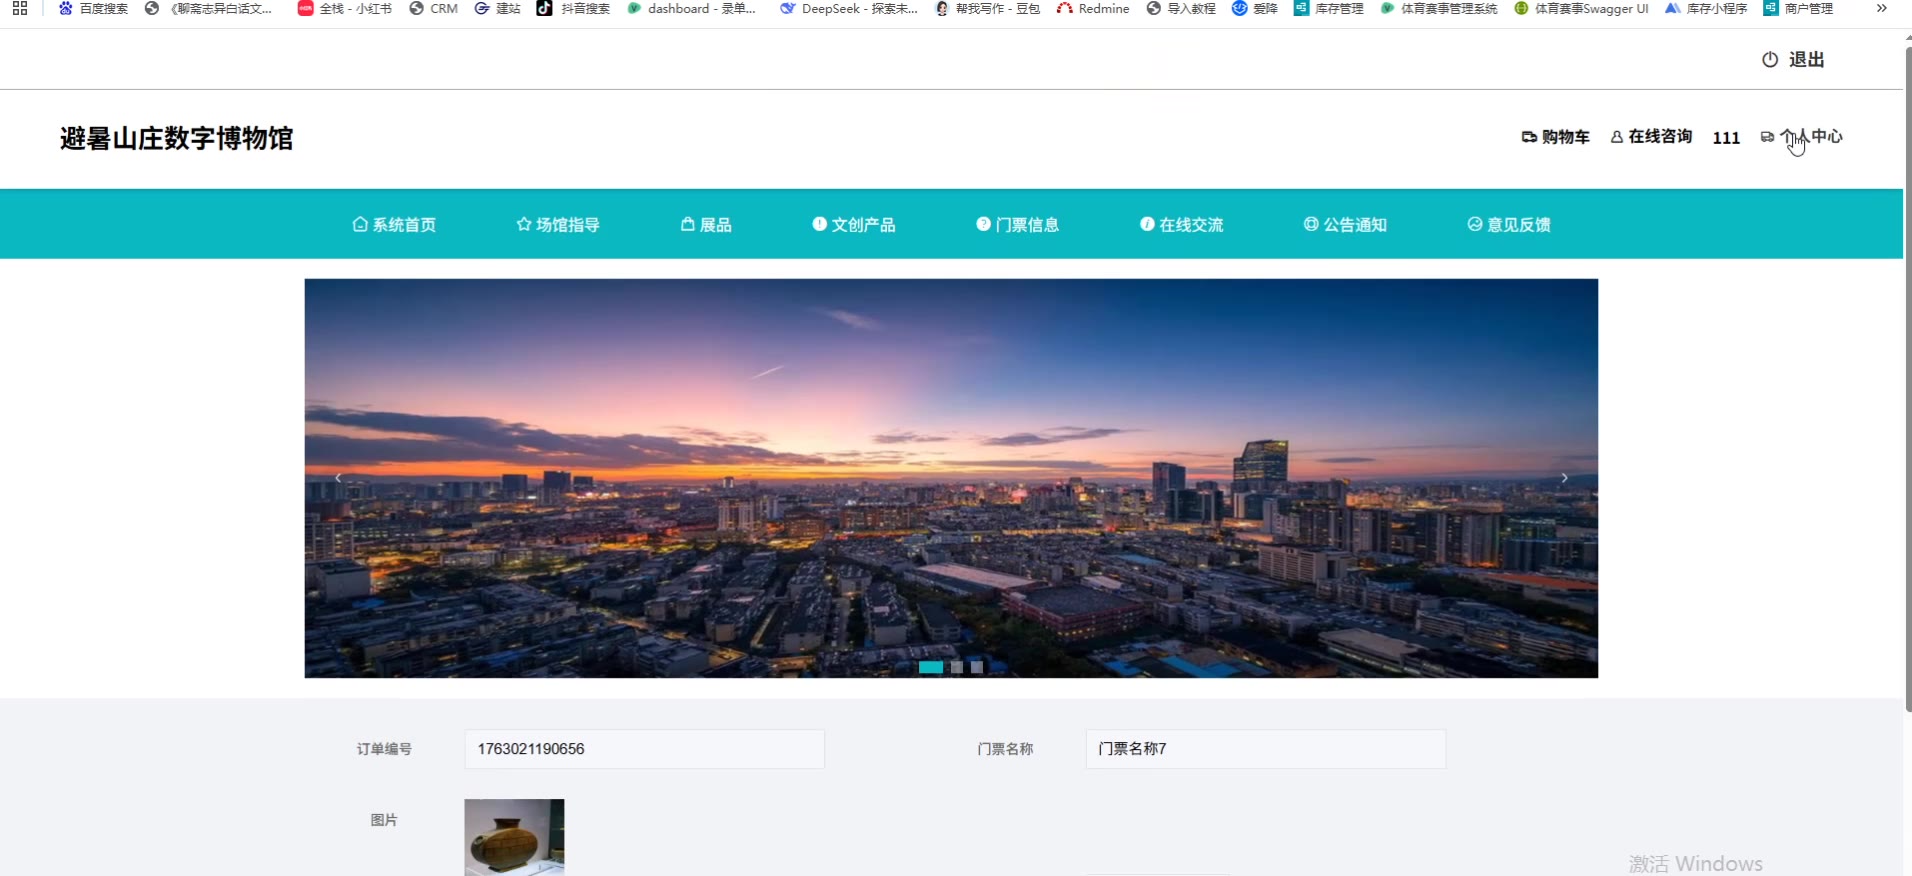Show the next carousel slide
This screenshot has height=876, width=1912.
pyautogui.click(x=1565, y=478)
